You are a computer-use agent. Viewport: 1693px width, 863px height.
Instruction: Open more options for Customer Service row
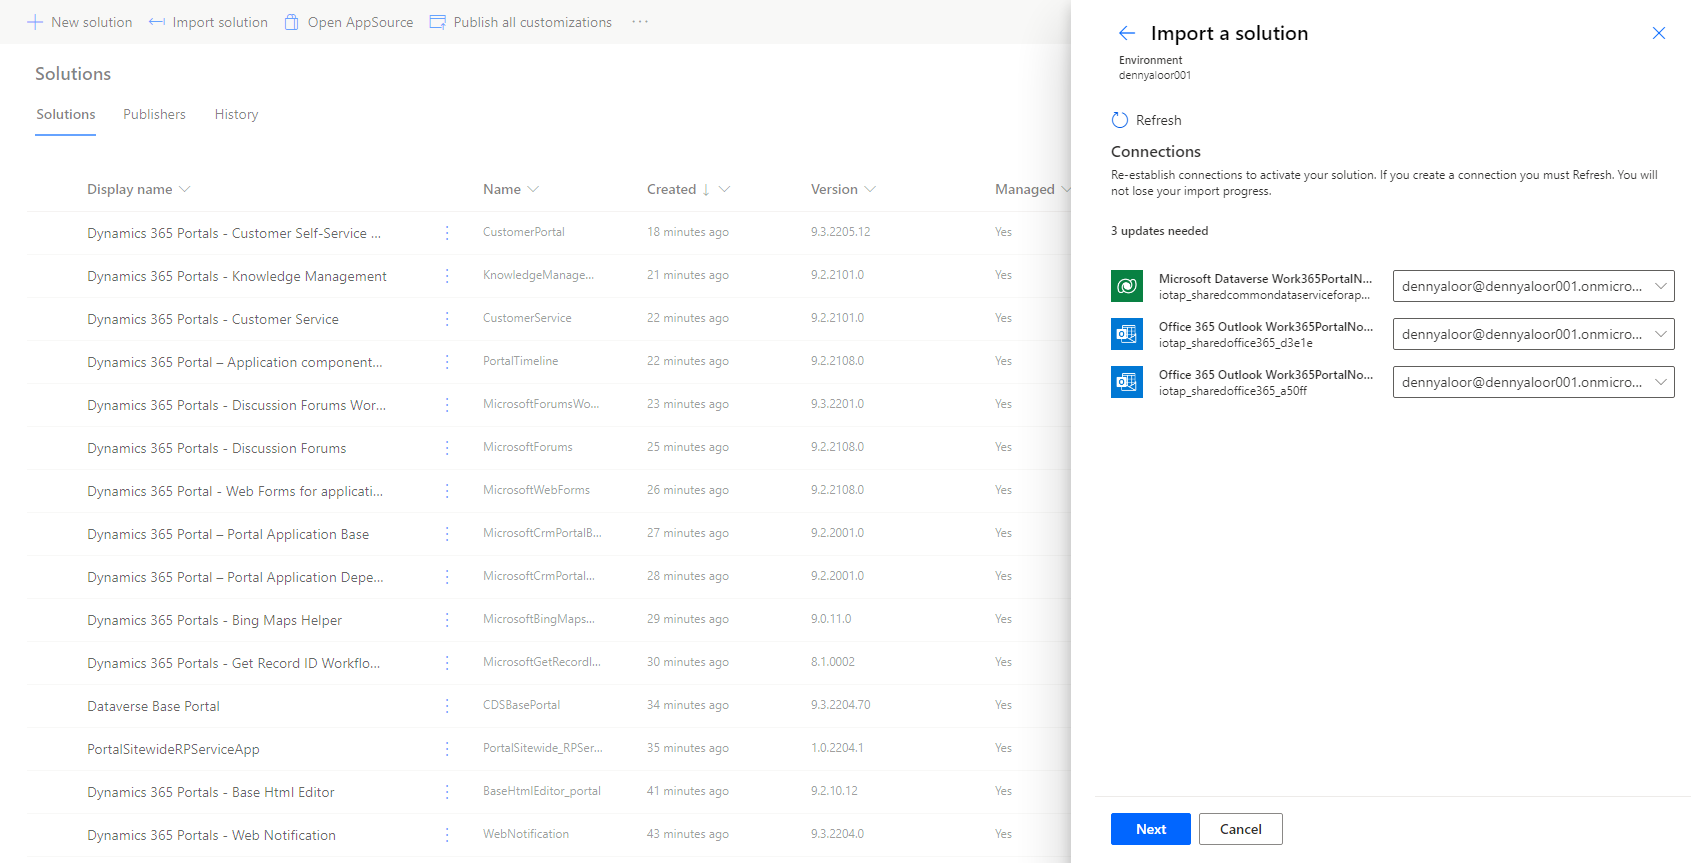pyautogui.click(x=447, y=319)
